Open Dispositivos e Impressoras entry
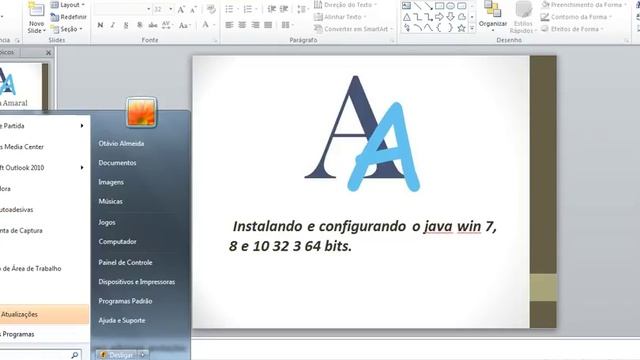 click(137, 282)
